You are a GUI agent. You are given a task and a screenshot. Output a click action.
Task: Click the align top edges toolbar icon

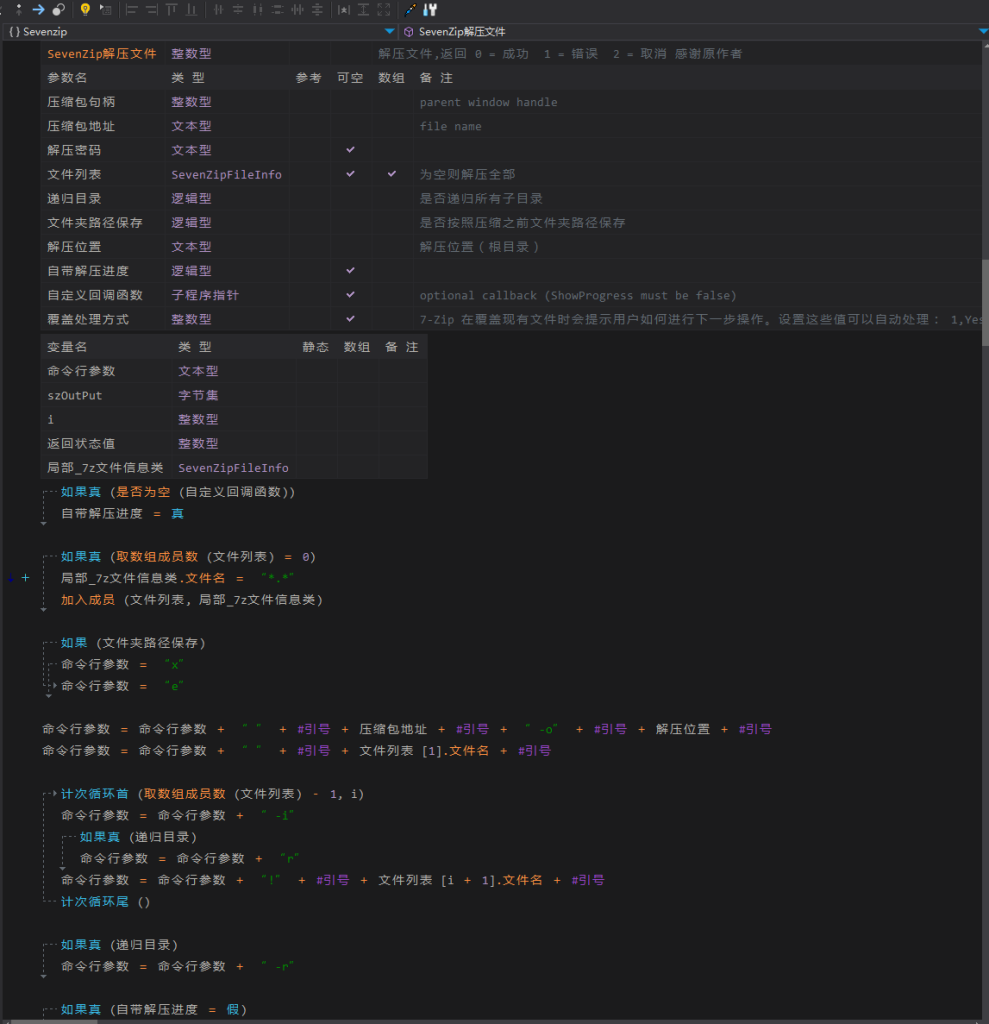pyautogui.click(x=172, y=10)
